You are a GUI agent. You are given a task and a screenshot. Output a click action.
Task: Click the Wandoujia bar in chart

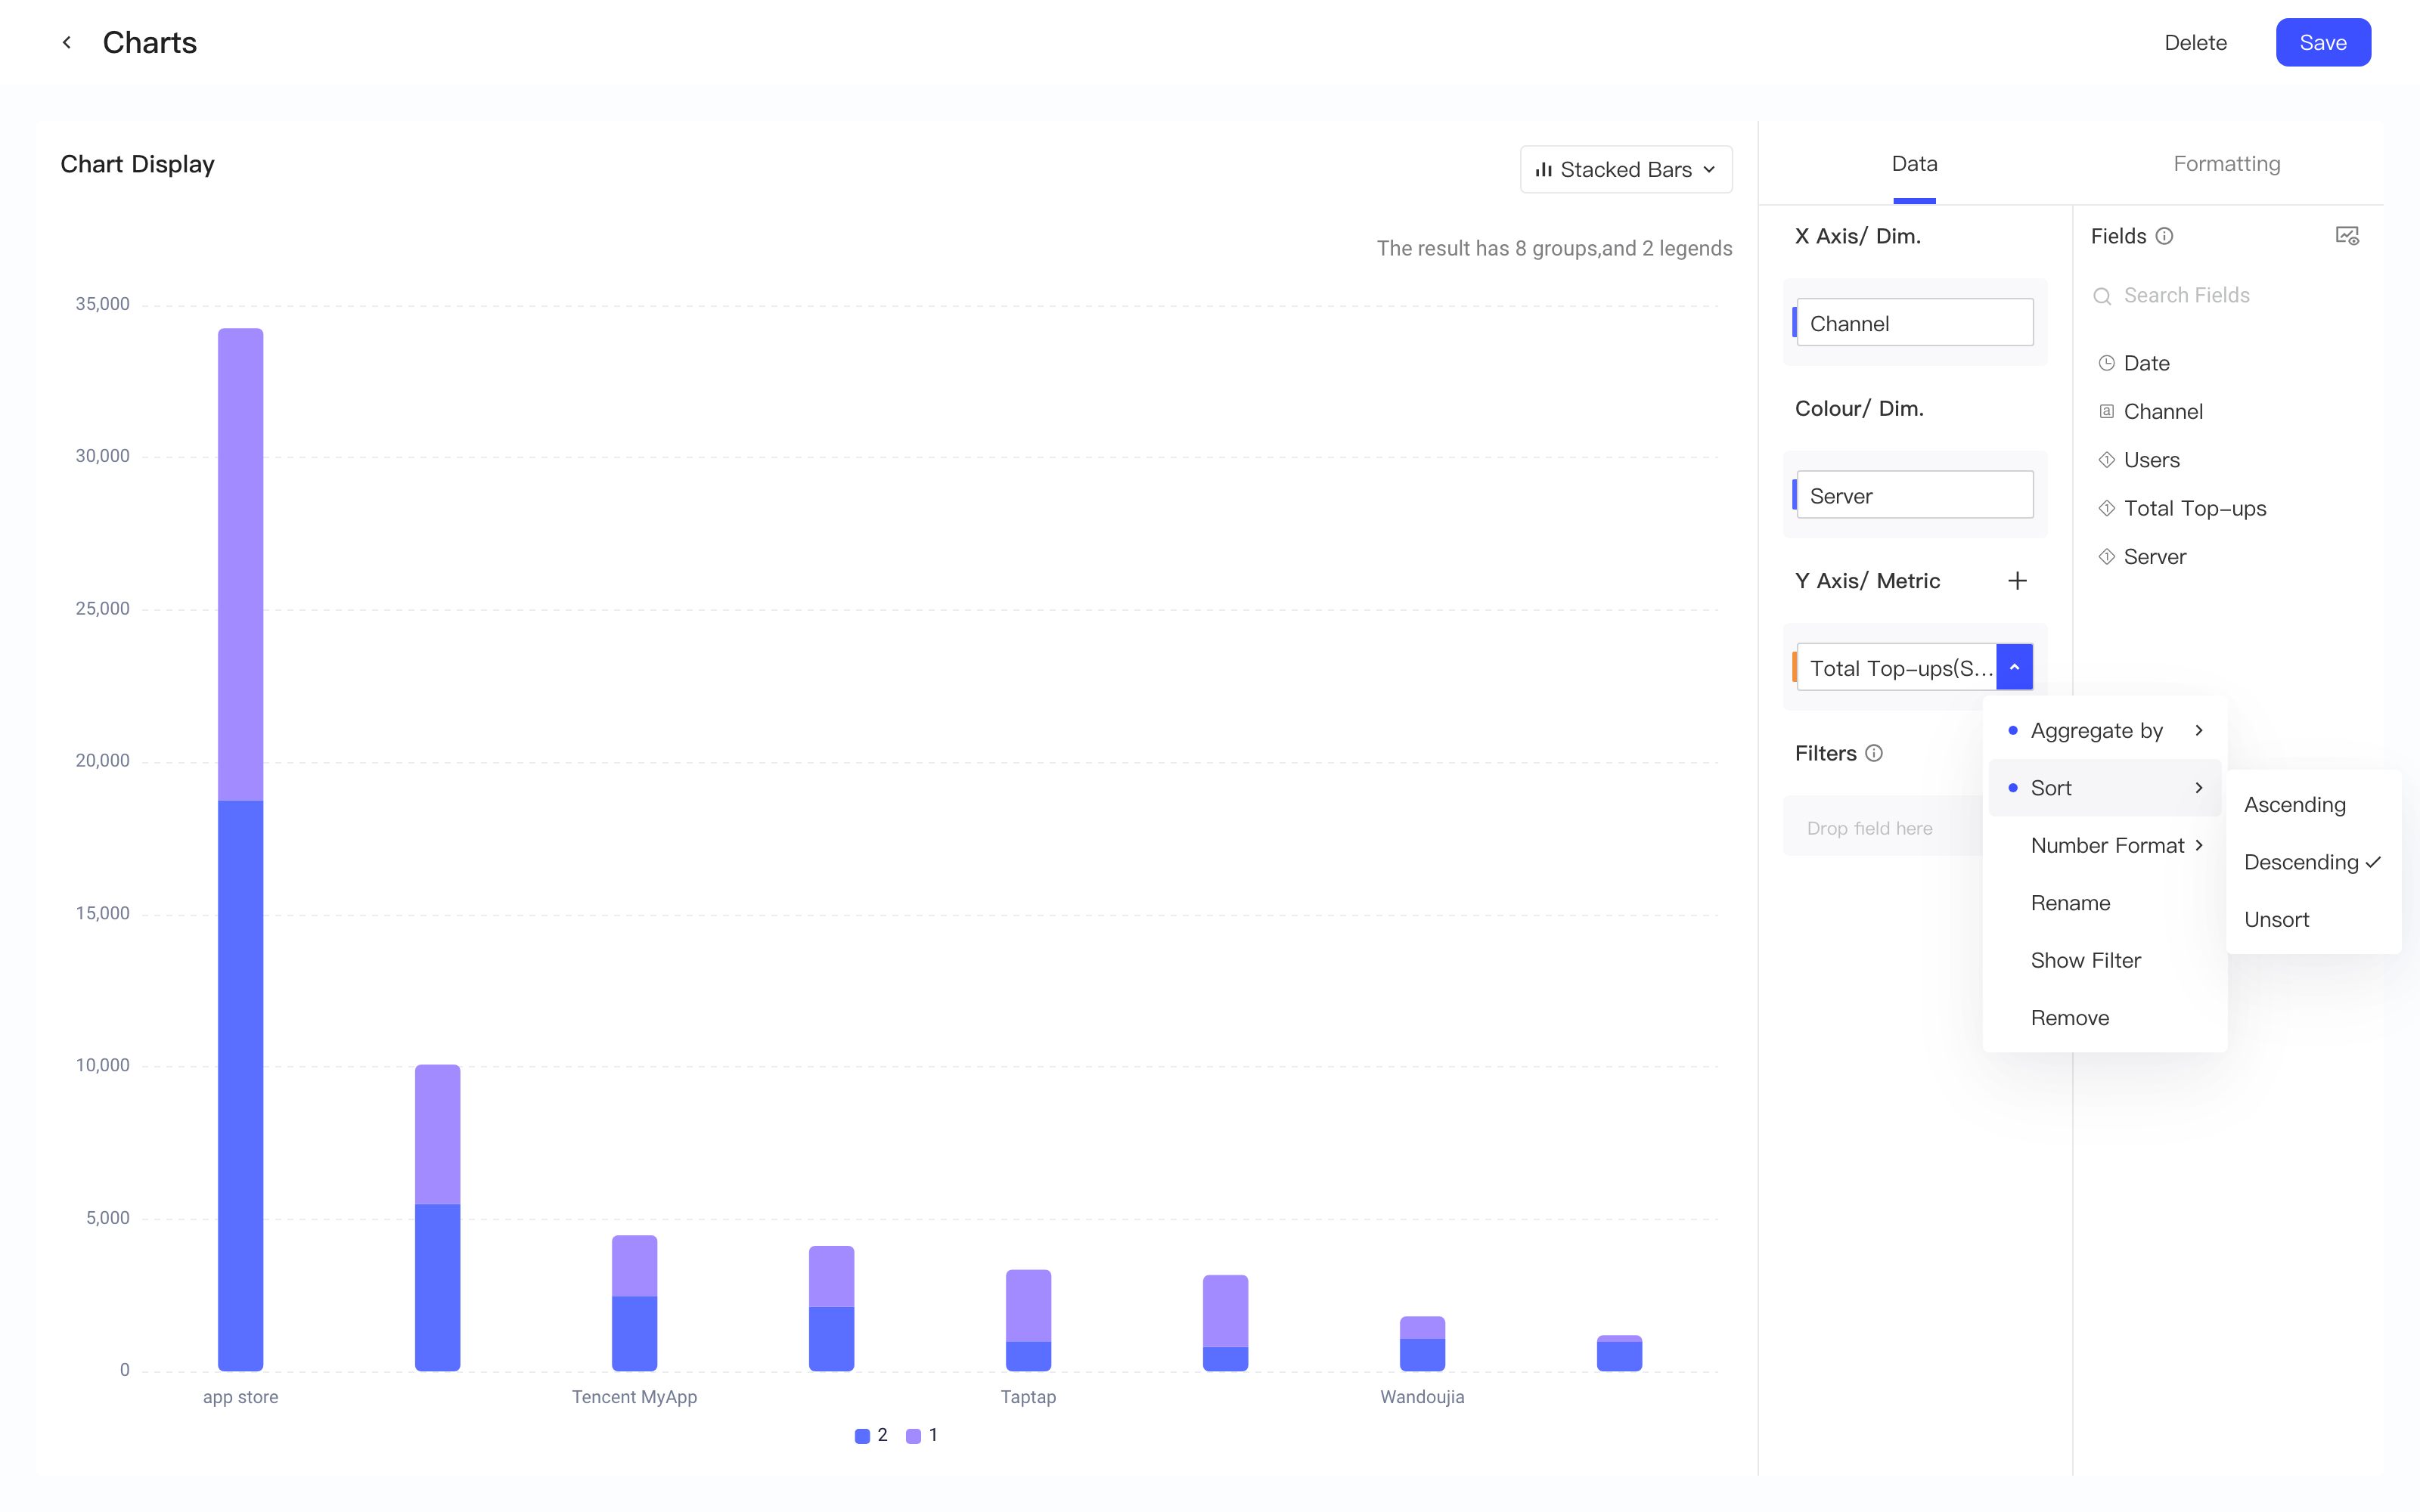(1422, 1344)
